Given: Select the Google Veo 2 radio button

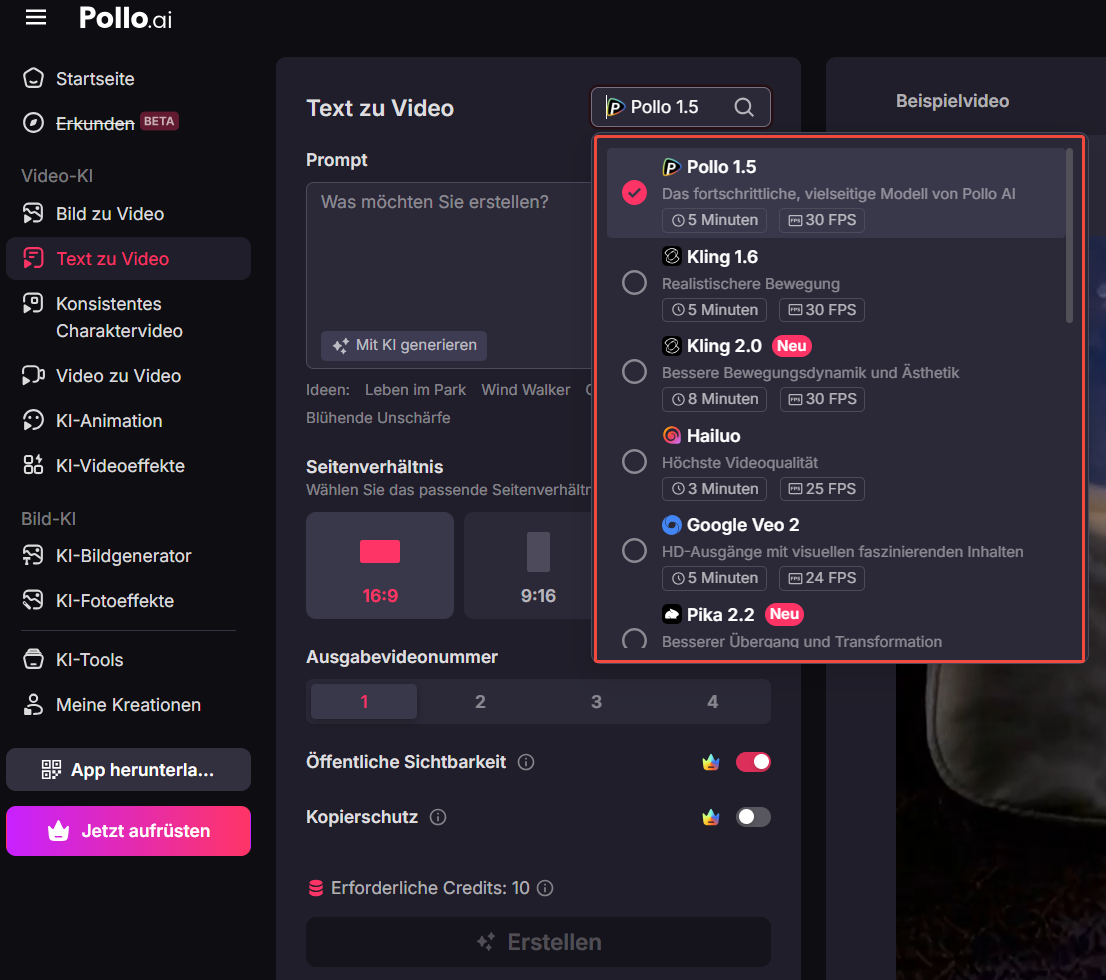Looking at the screenshot, I should click(634, 550).
